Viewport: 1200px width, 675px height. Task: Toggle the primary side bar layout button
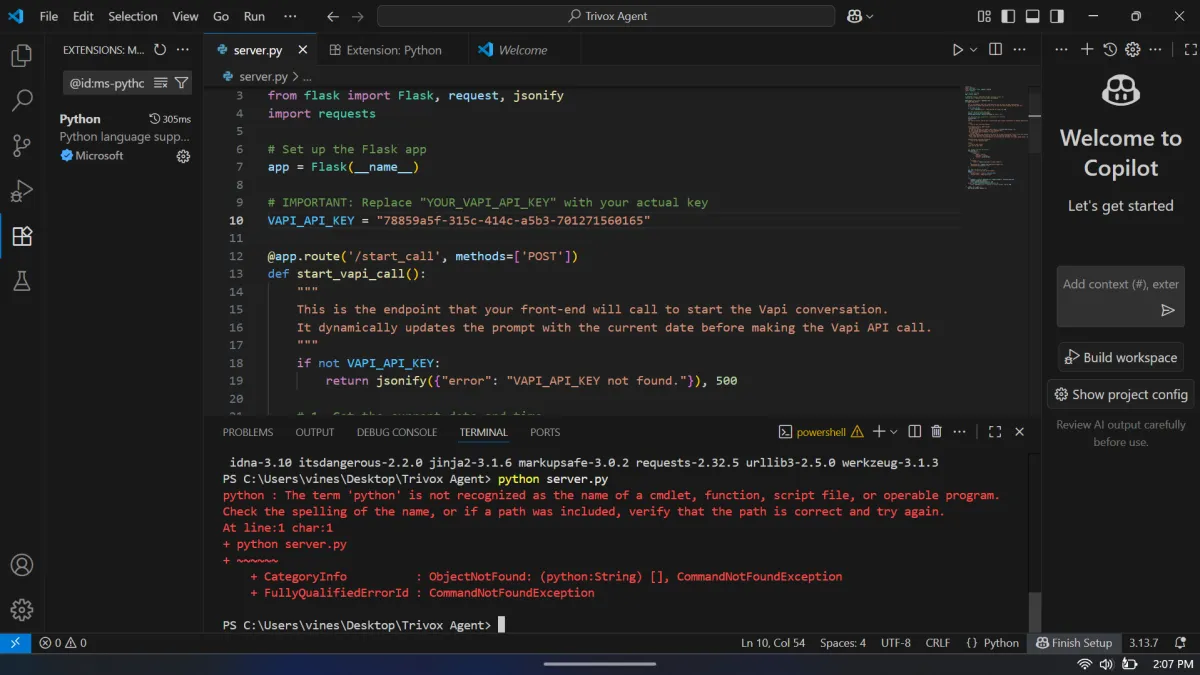[1008, 16]
